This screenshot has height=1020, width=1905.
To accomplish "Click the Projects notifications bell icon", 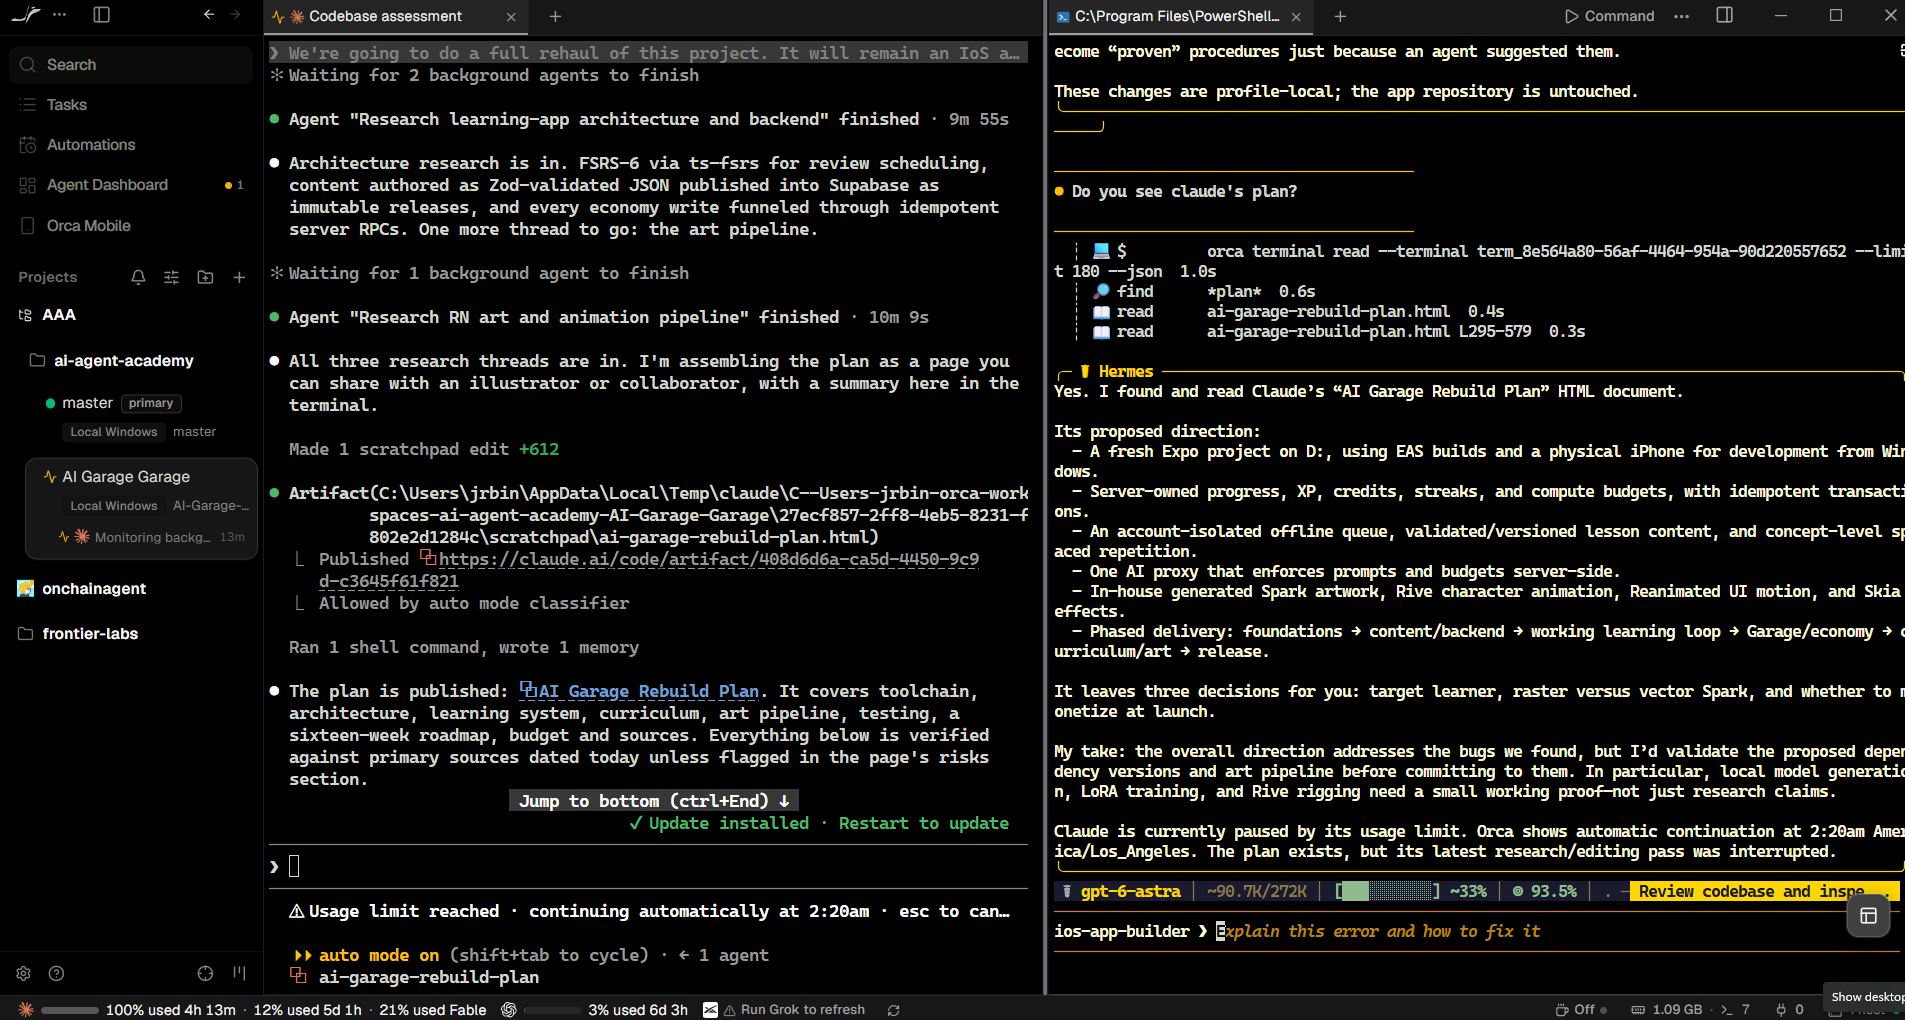I will [138, 277].
